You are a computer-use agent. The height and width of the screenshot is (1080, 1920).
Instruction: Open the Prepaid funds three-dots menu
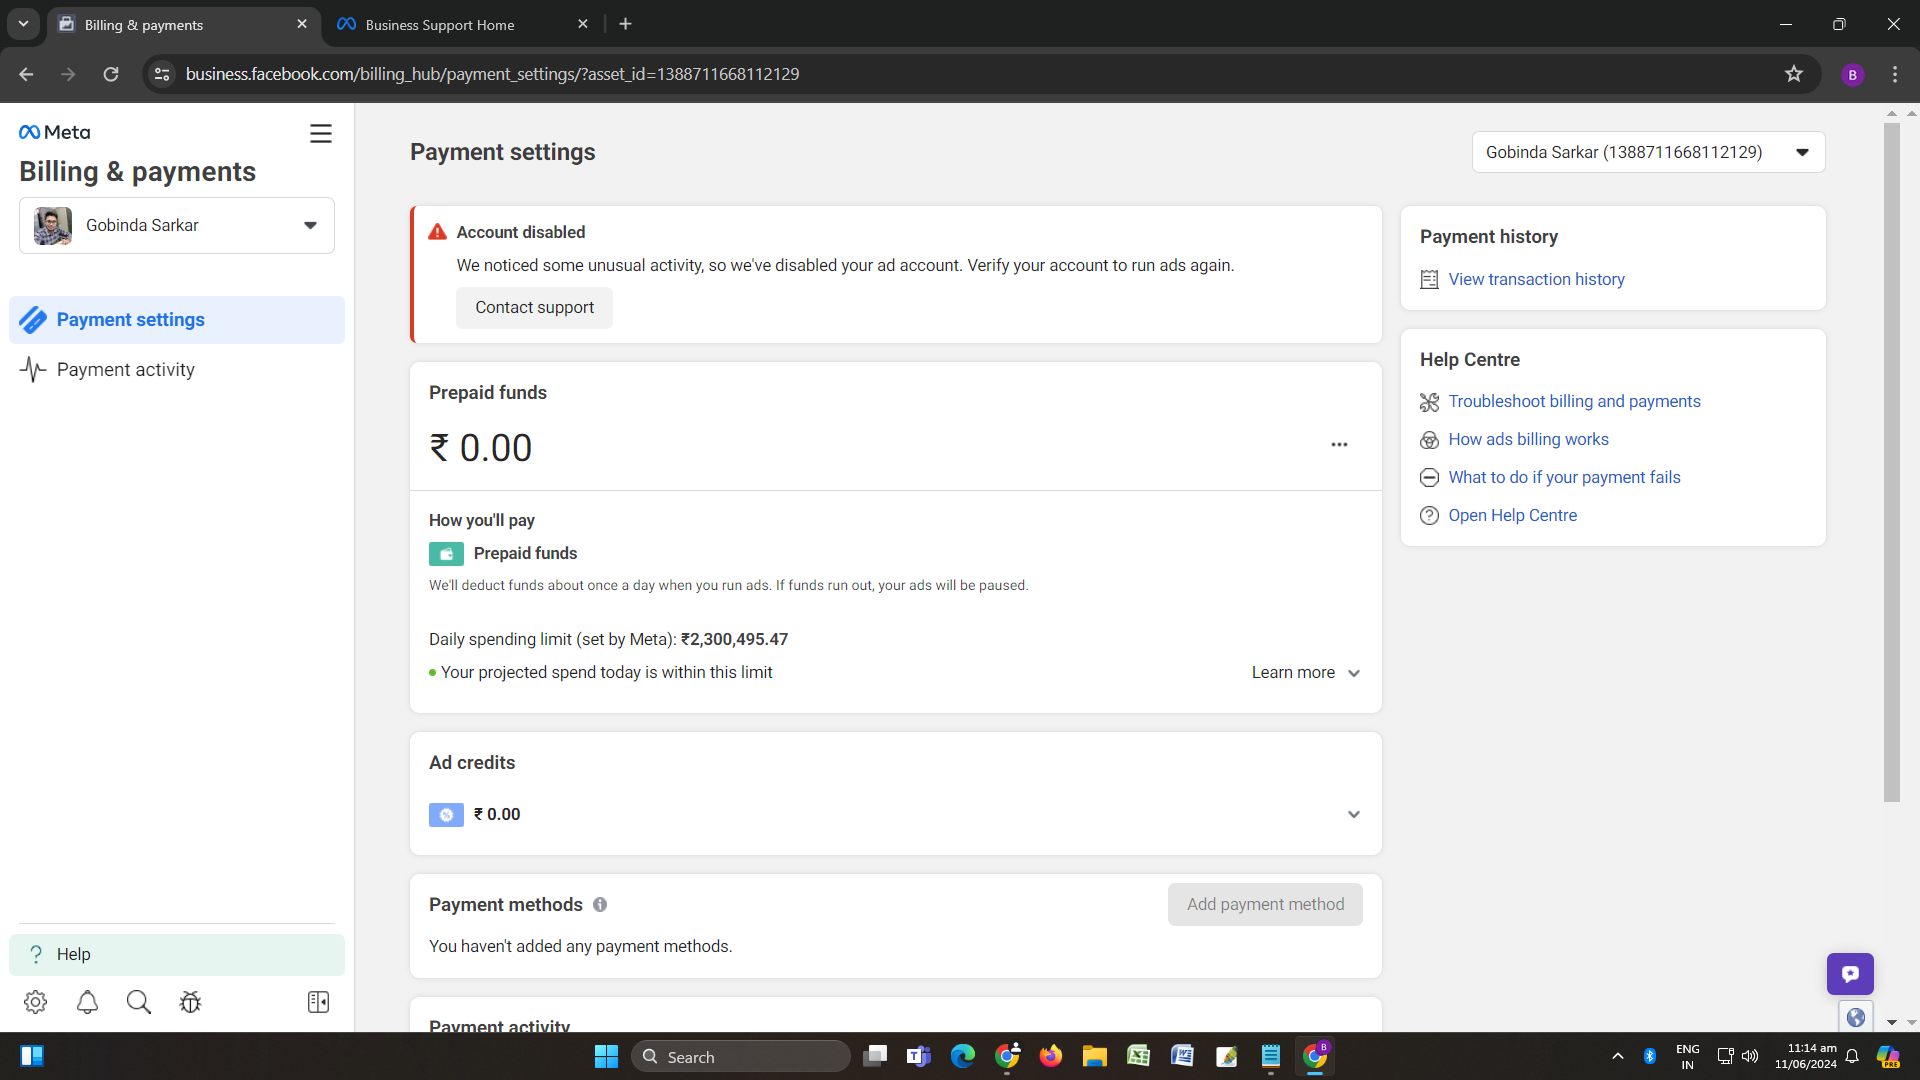coord(1339,445)
